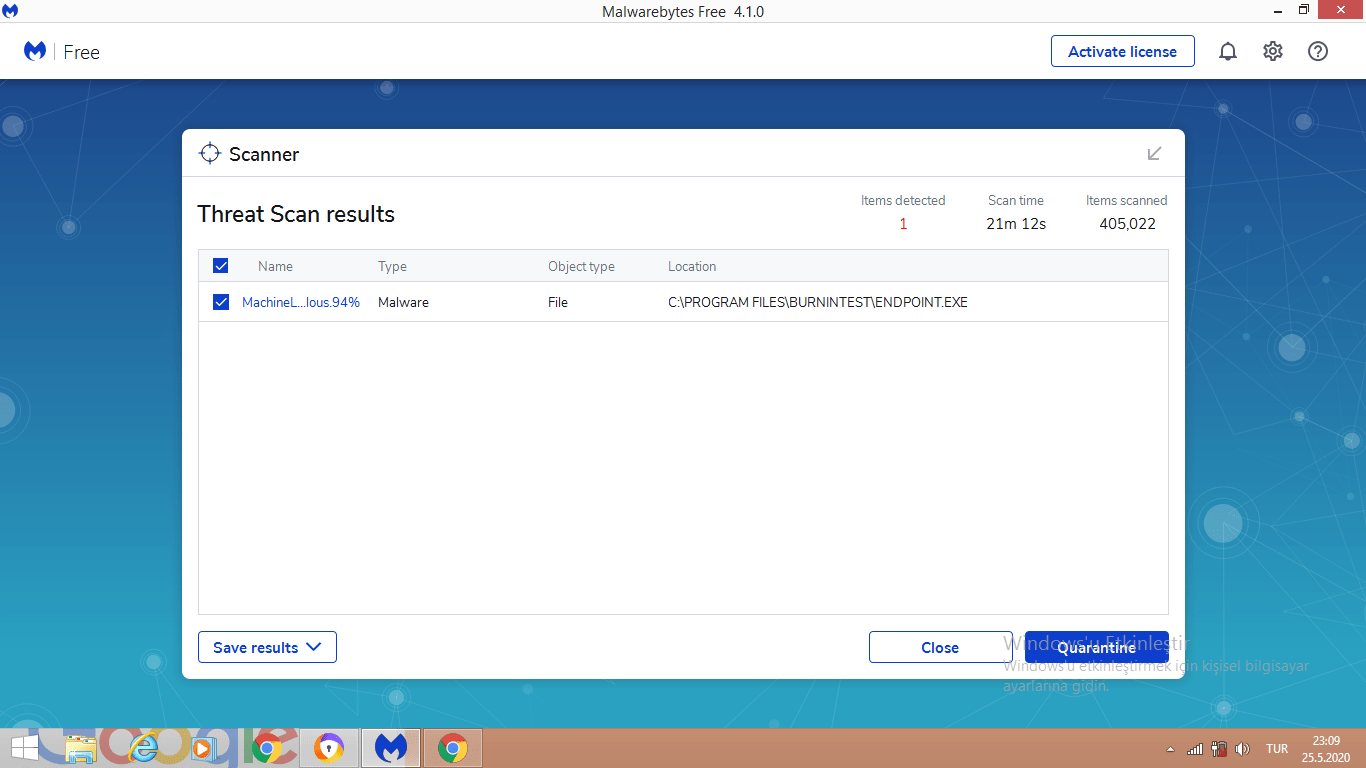The width and height of the screenshot is (1366, 768).
Task: Open Malwarebytes settings gear
Action: (1273, 51)
